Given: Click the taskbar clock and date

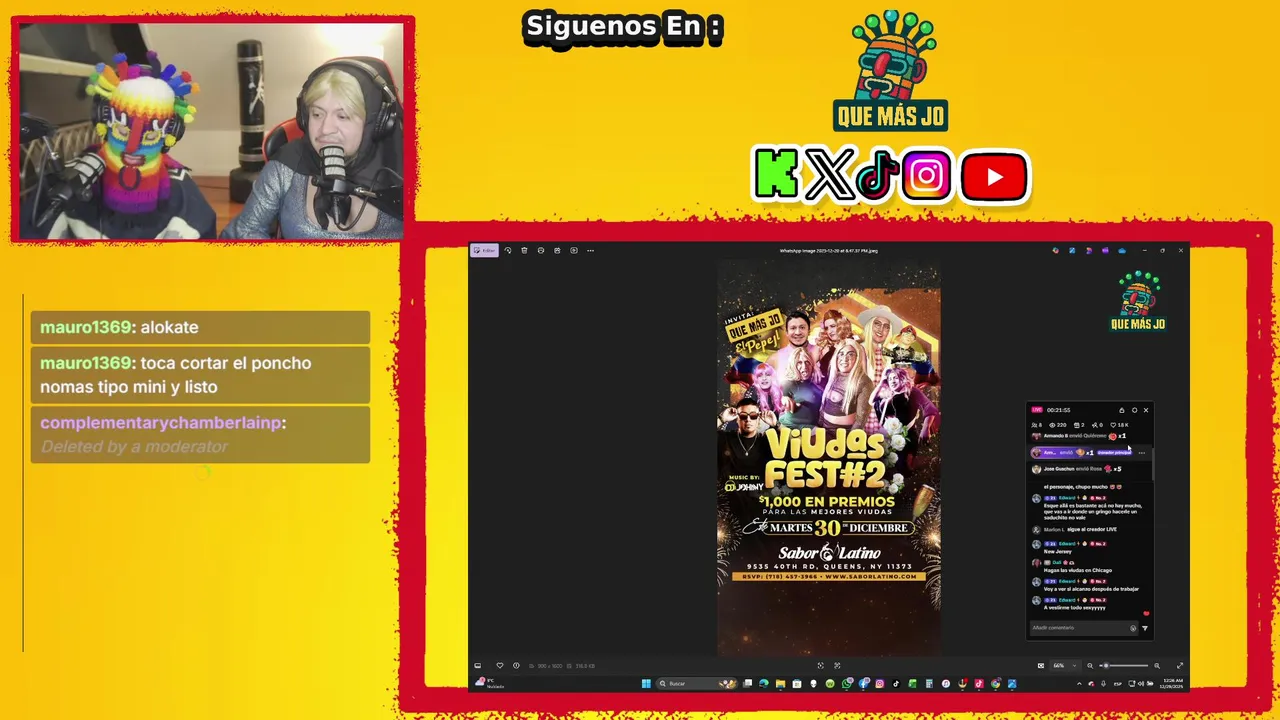Looking at the screenshot, I should [x=1169, y=684].
